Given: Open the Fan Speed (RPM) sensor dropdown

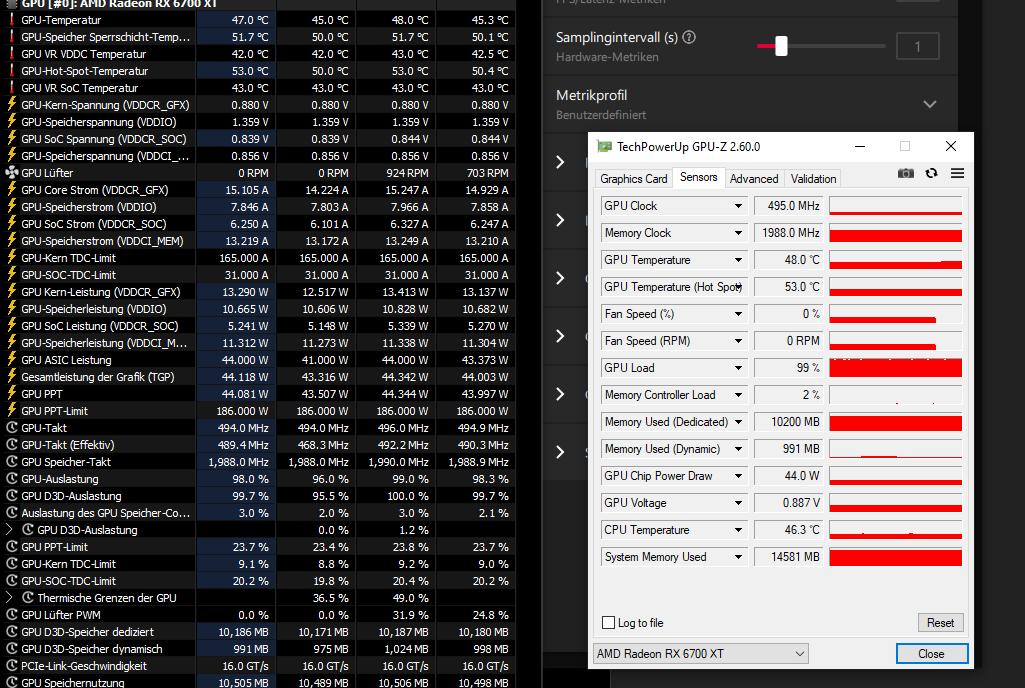Looking at the screenshot, I should [738, 341].
